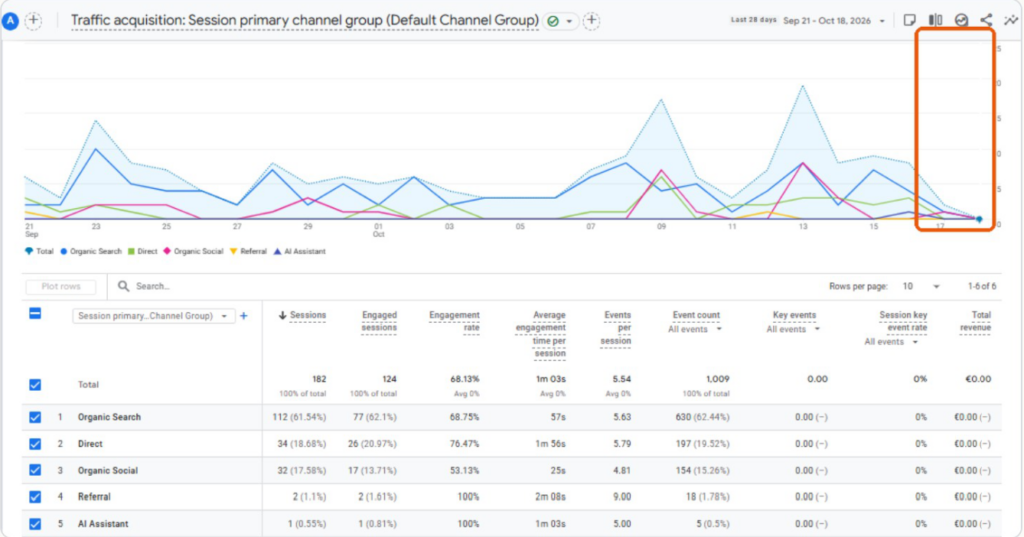The image size is (1024, 537).
Task: Sort the table by Sessions column header
Action: pos(308,316)
